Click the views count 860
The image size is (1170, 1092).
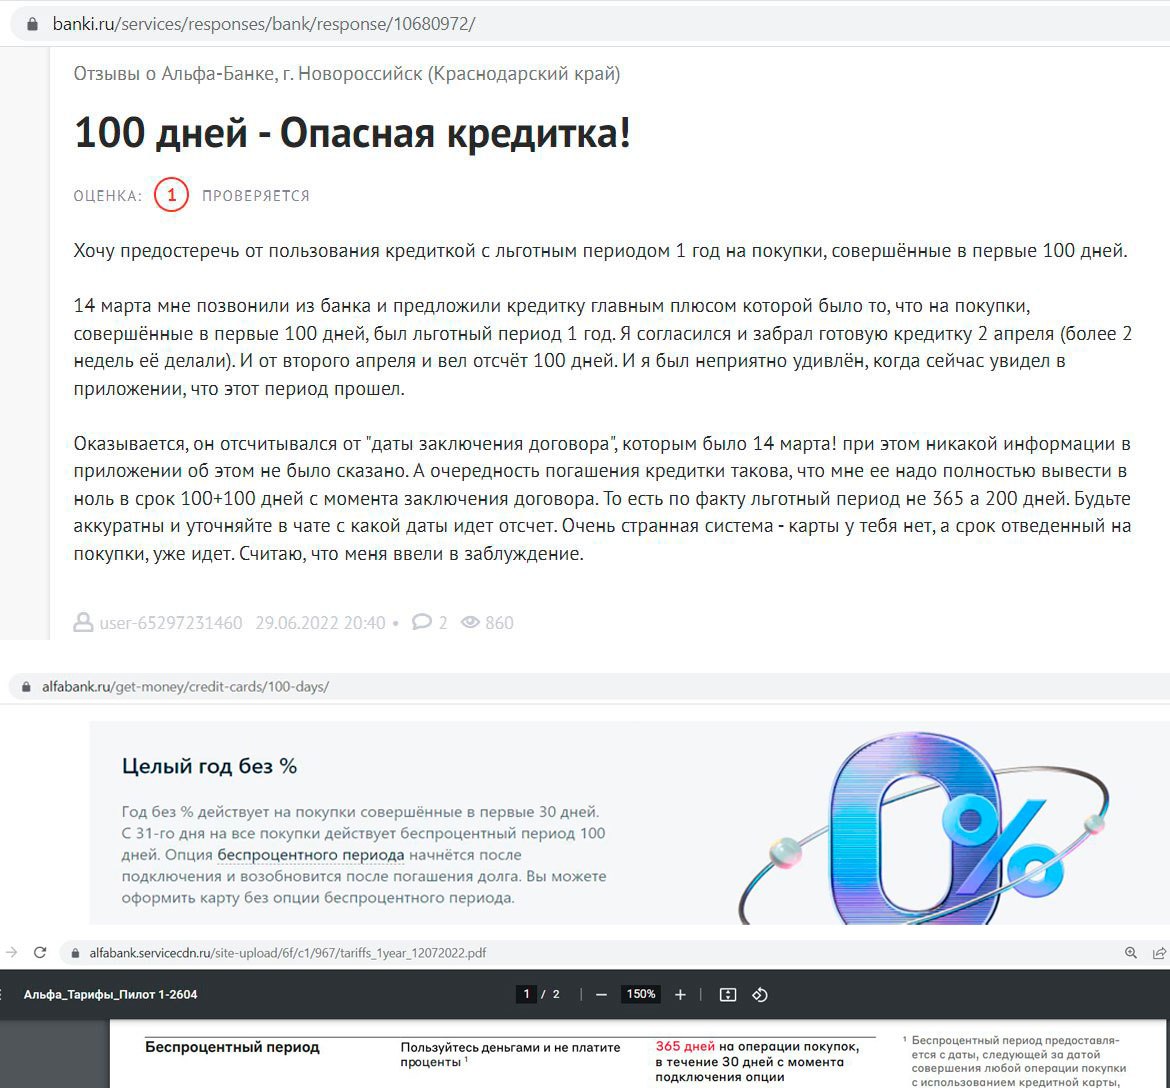click(499, 623)
